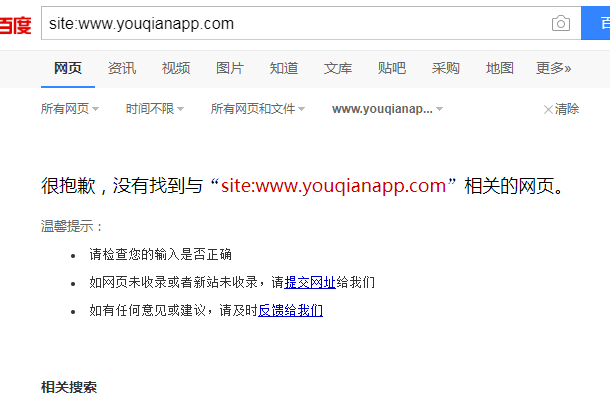Screen dimensions: 610x398
Task: Open the 提交网址 link
Action: [x=310, y=282]
